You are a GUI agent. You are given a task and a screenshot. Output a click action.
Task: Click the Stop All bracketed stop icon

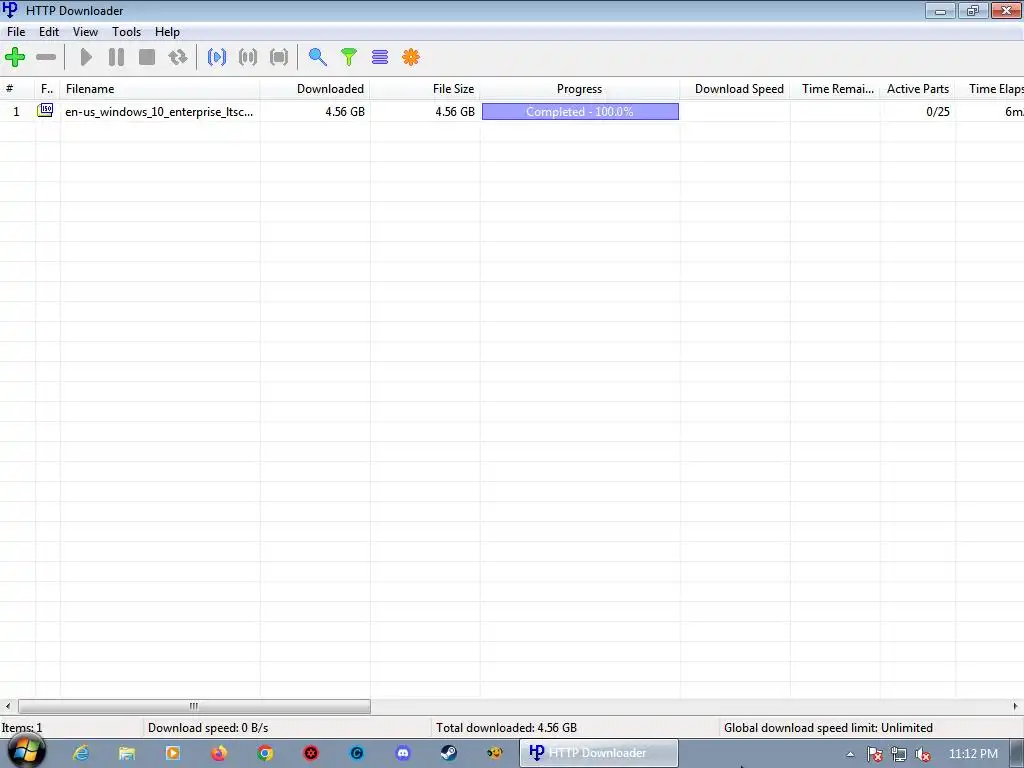pyautogui.click(x=279, y=57)
